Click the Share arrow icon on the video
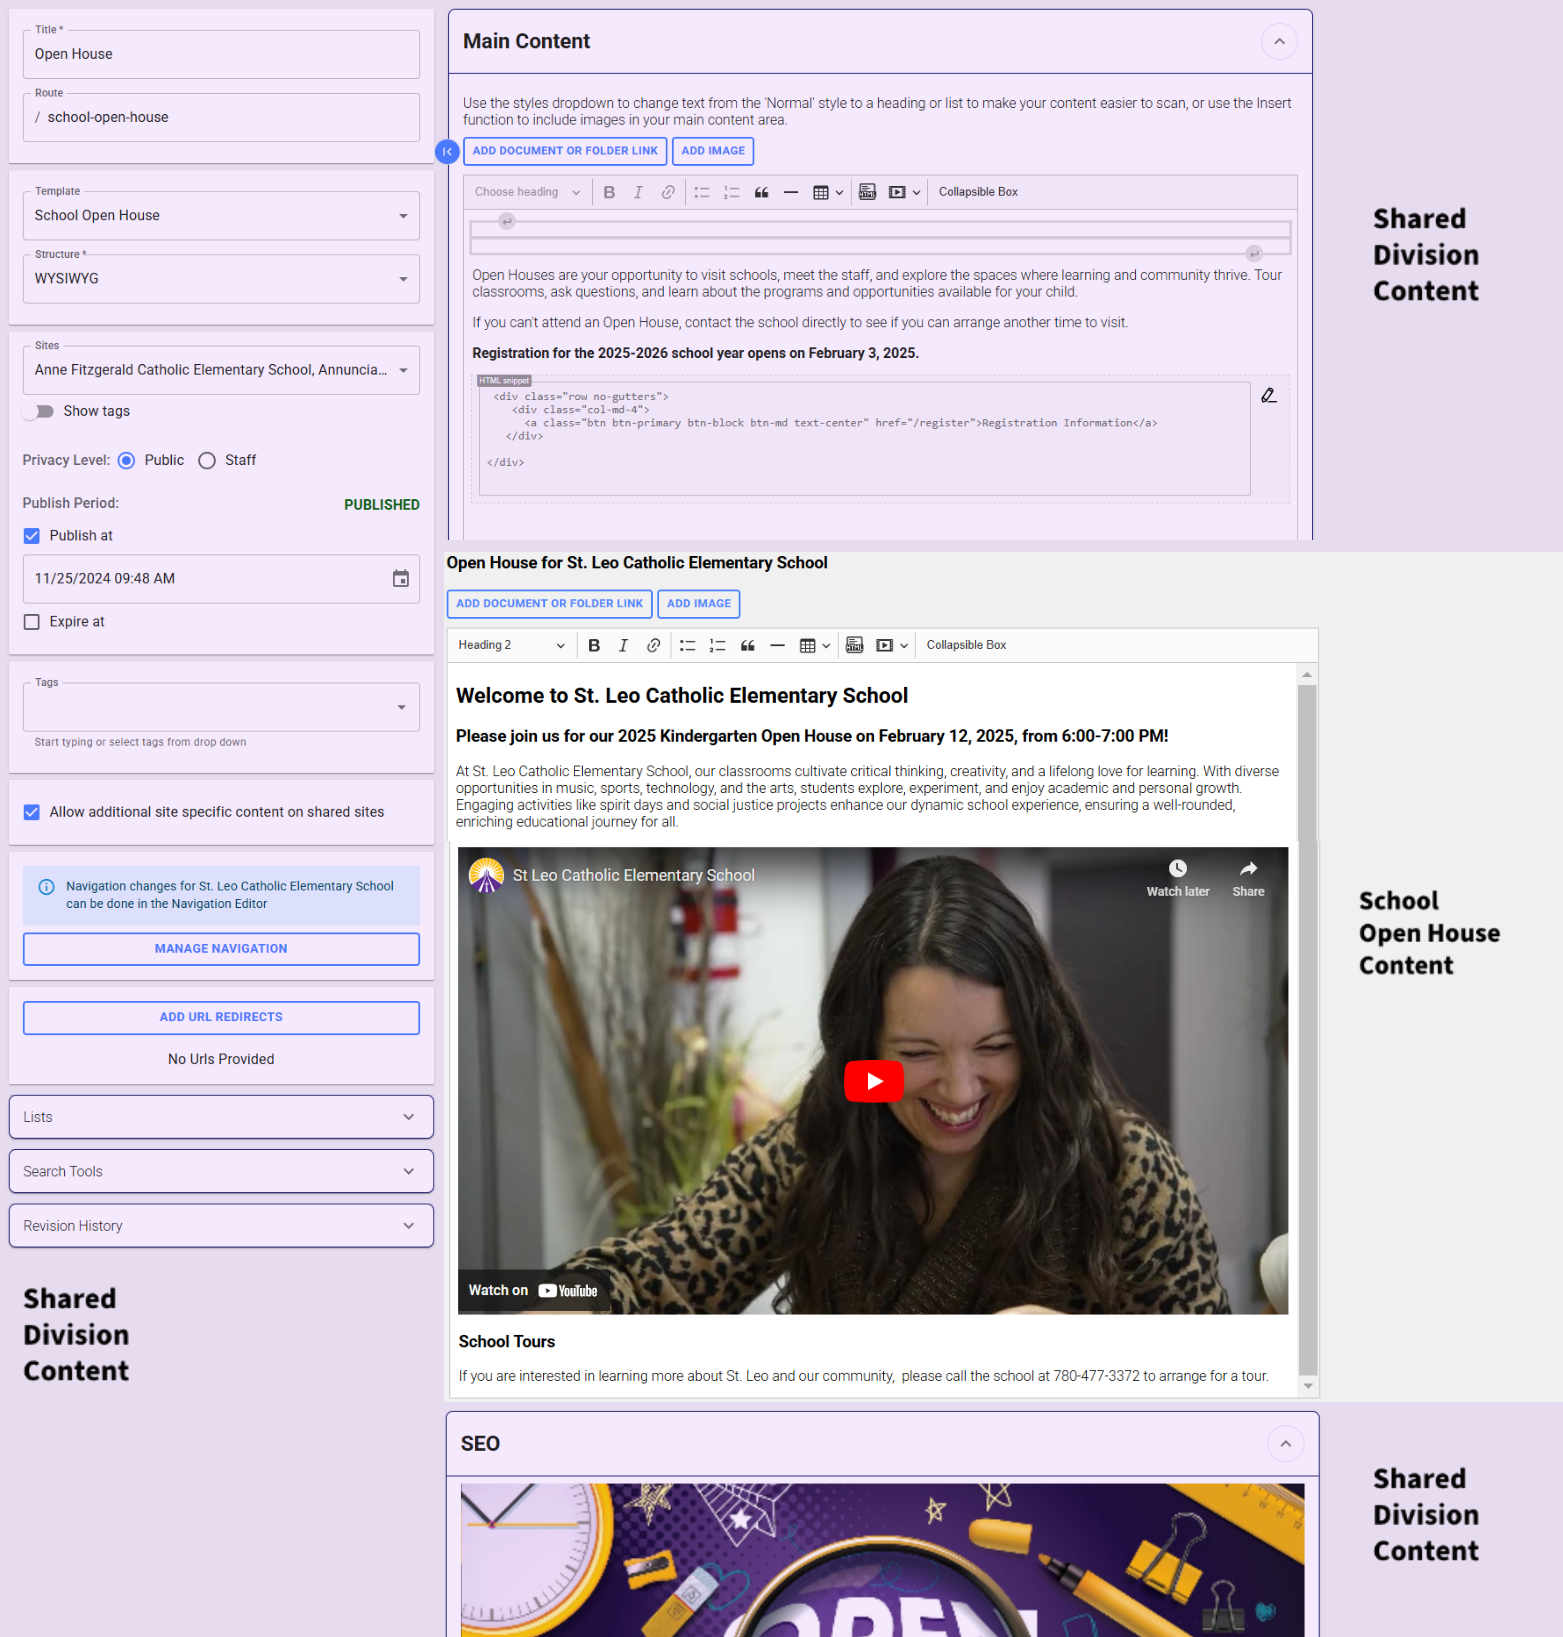Viewport: 1563px width, 1637px height. pos(1248,869)
